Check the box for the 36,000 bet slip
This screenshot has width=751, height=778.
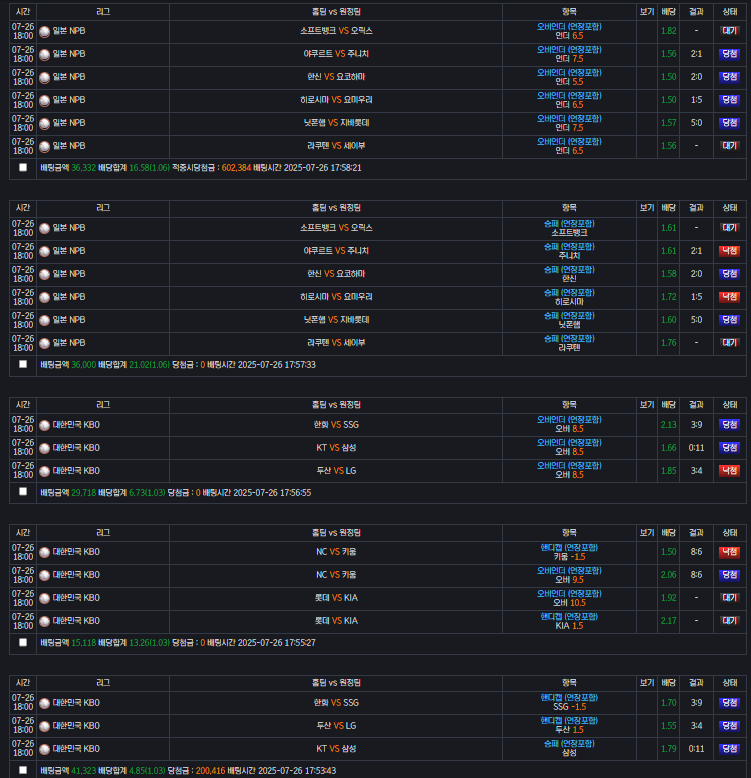pyautogui.click(x=23, y=364)
